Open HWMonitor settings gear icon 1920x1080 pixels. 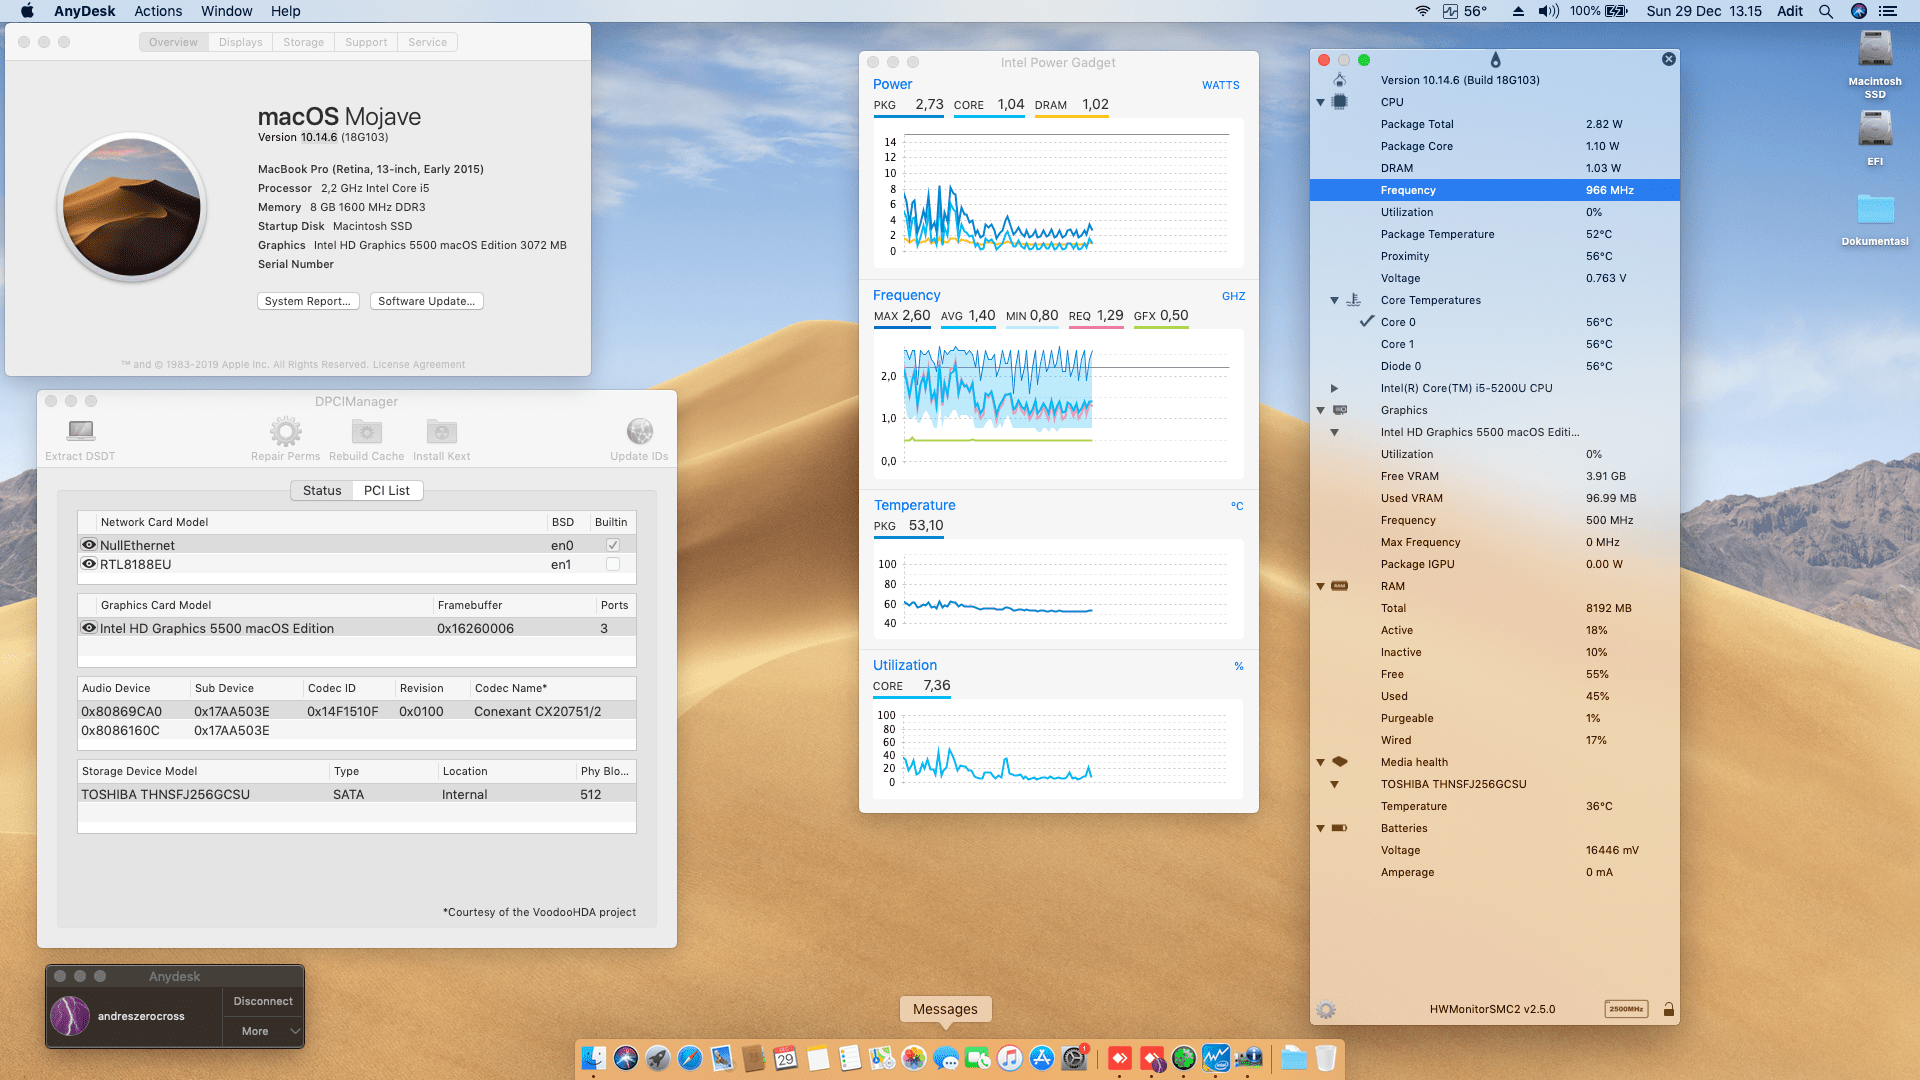coord(1326,1010)
